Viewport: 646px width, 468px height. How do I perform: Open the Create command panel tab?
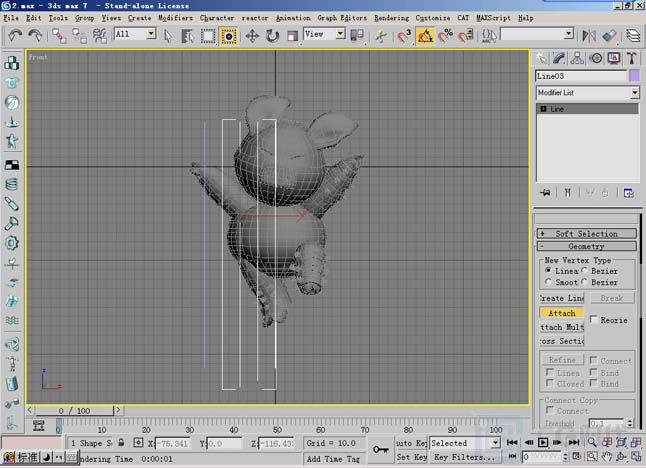[x=541, y=58]
